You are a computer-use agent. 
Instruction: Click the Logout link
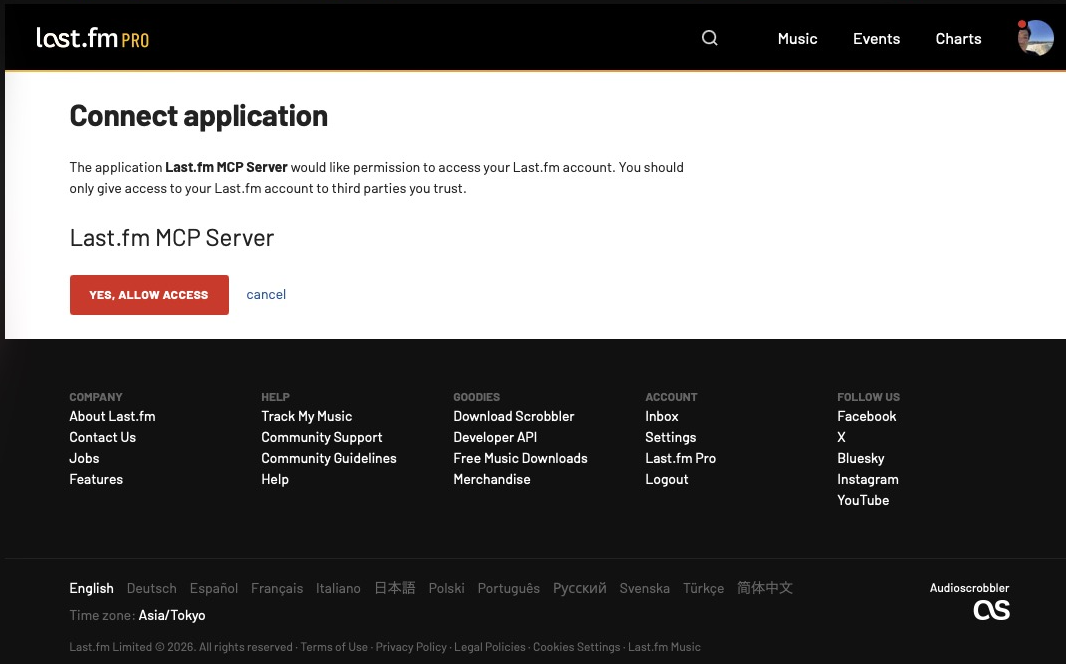coord(666,479)
